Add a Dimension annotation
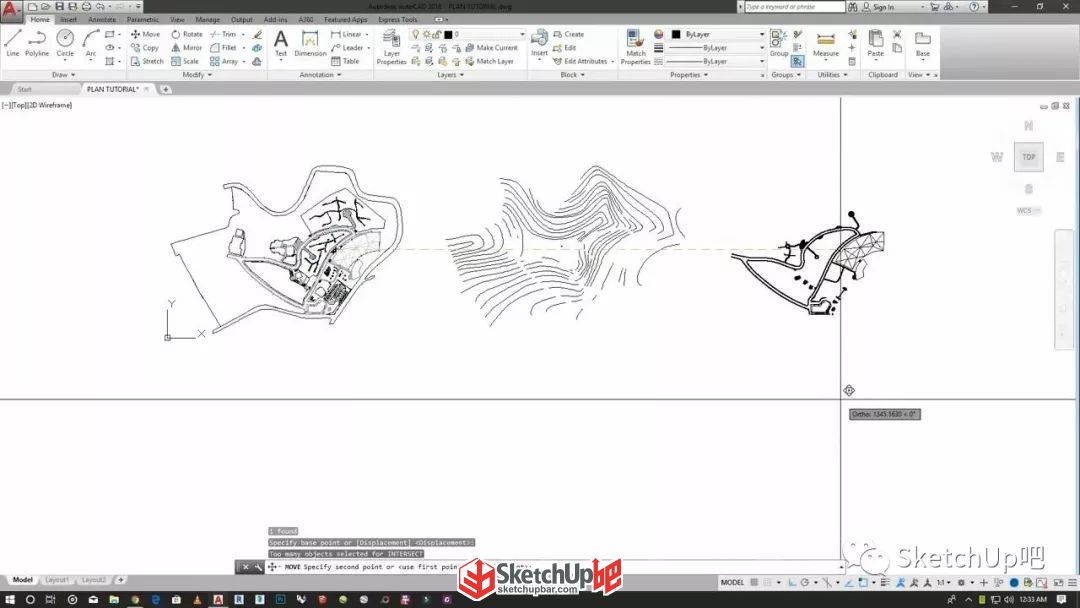The image size is (1080, 608). pos(310,43)
